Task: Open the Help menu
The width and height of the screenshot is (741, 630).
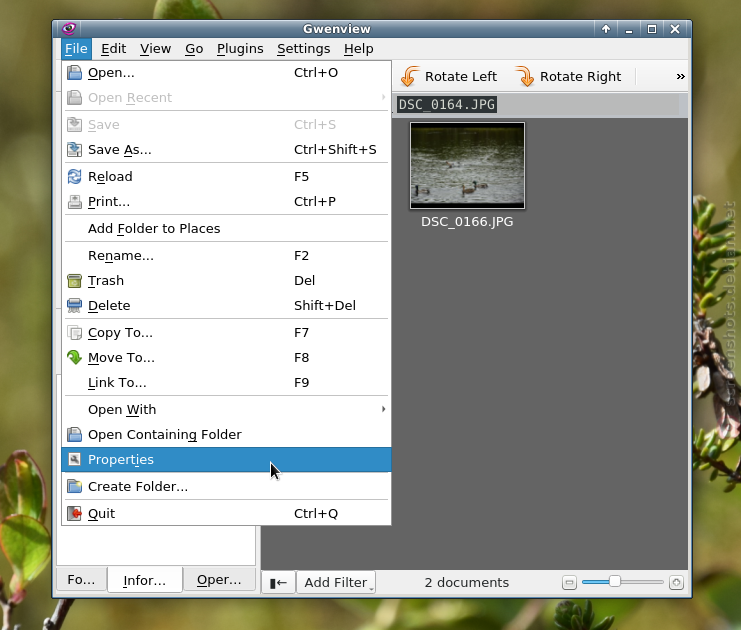Action: tap(359, 49)
